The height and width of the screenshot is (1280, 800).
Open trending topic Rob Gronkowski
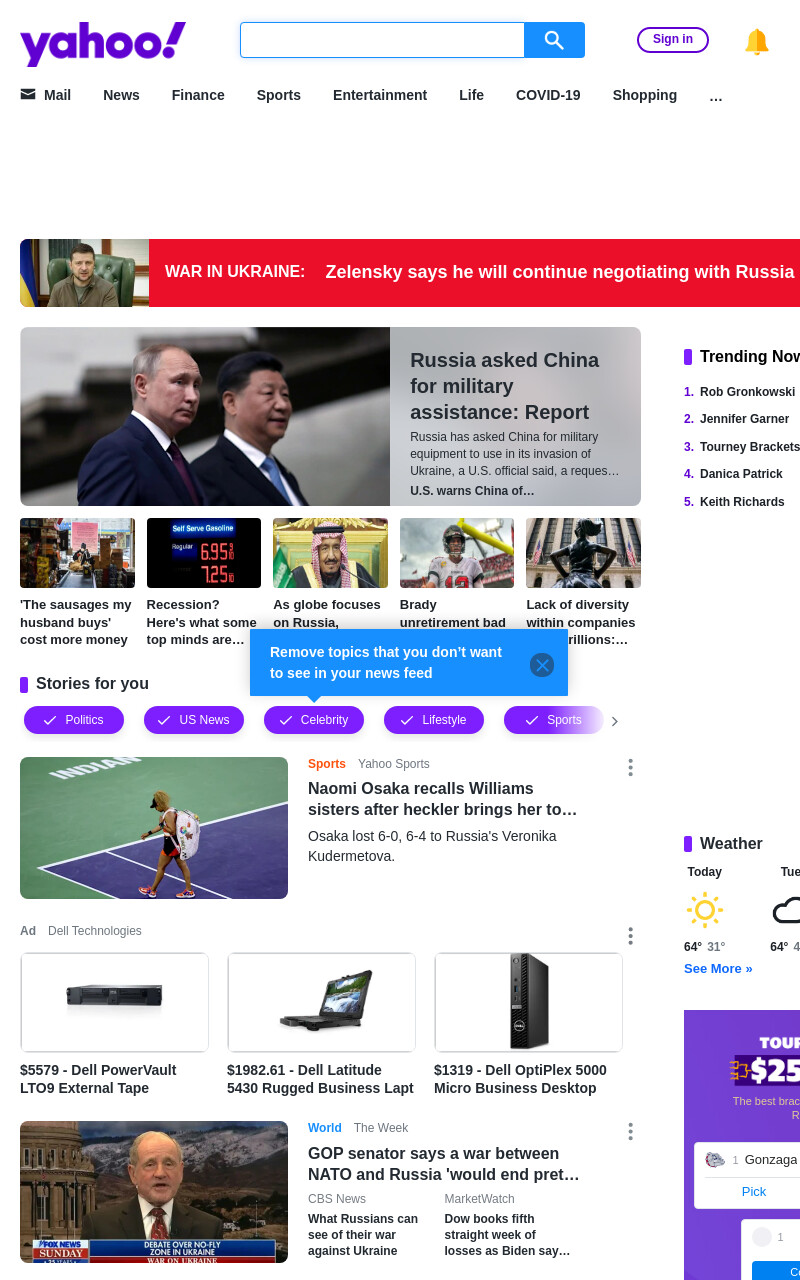[747, 392]
